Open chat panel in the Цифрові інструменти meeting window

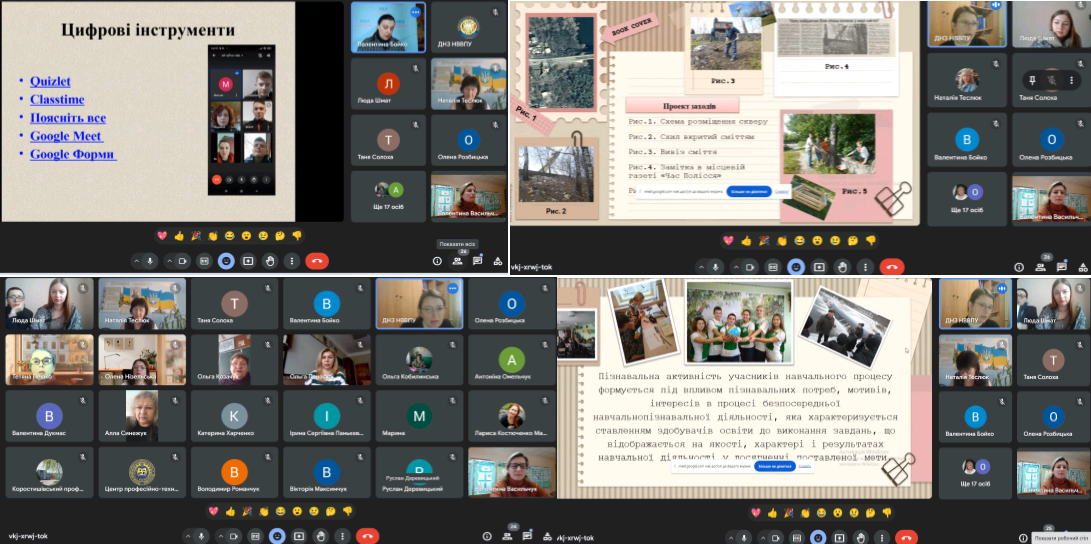(x=478, y=260)
